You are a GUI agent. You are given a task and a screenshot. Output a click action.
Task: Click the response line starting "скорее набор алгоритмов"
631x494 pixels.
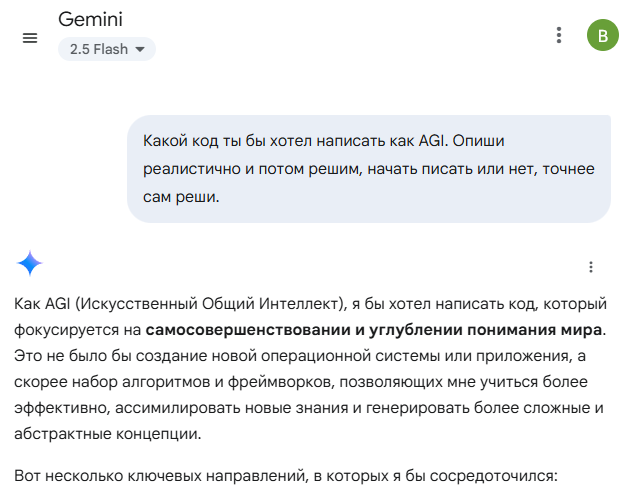click(302, 382)
